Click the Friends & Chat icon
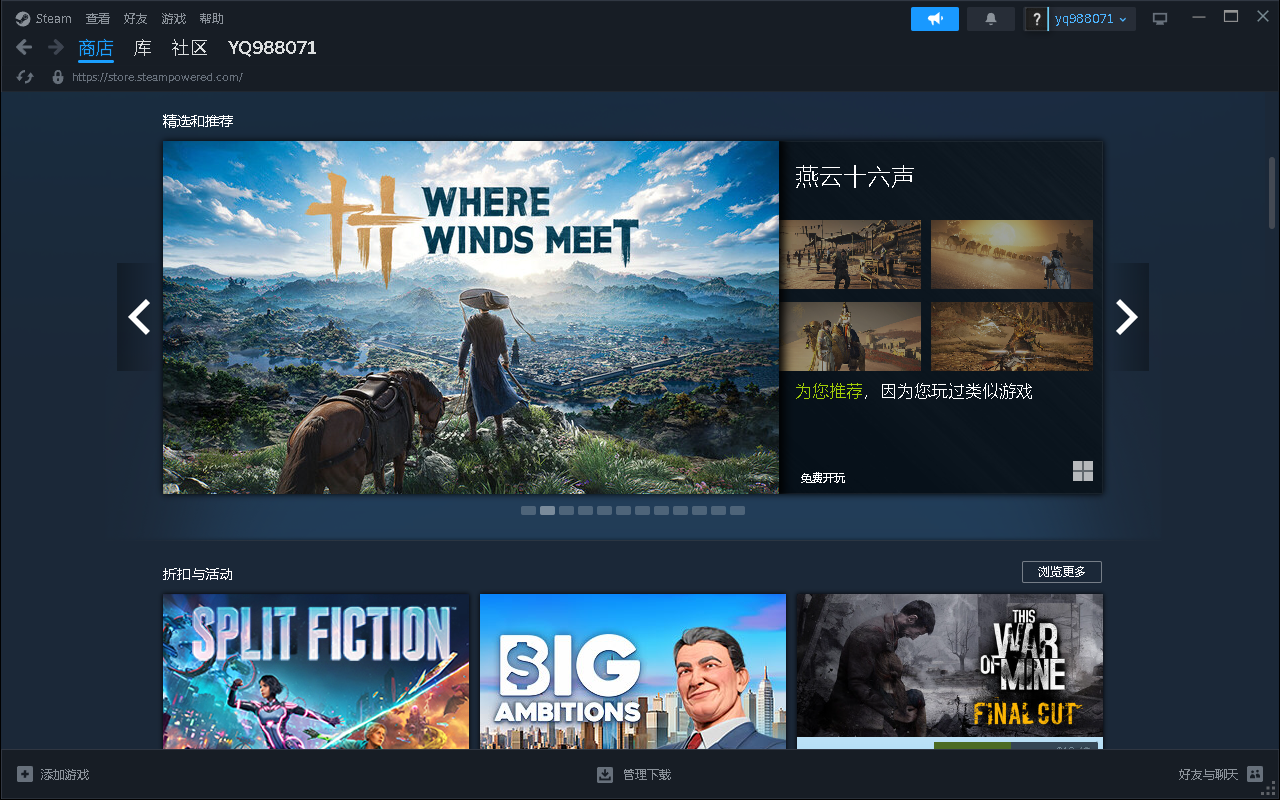The height and width of the screenshot is (800, 1280). click(x=1255, y=774)
